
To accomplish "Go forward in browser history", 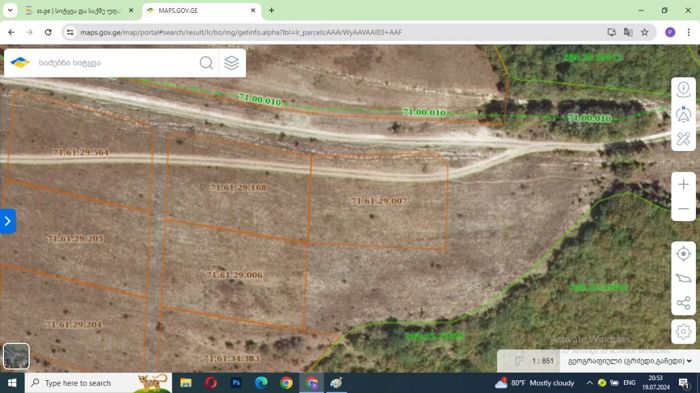I will coord(29,32).
